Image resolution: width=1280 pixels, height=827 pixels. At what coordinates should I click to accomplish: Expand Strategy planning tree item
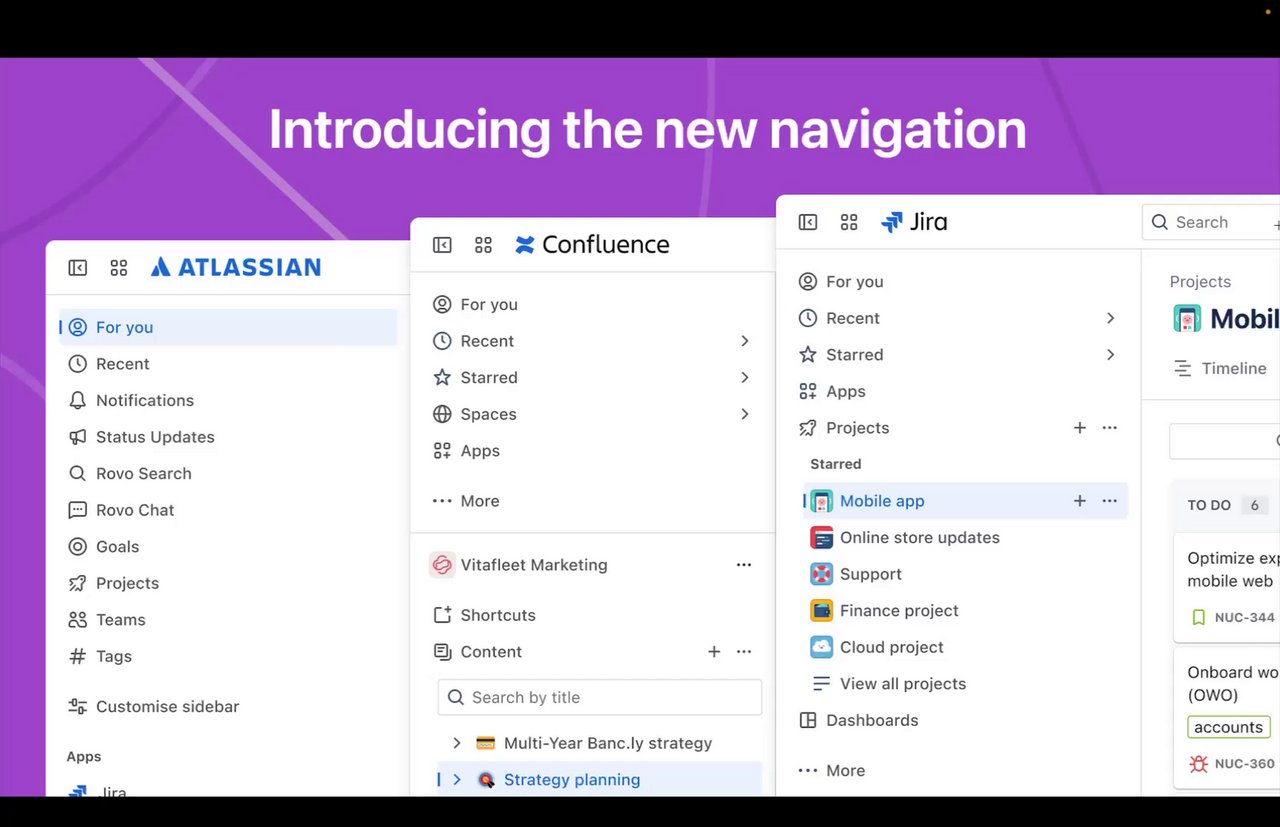pyautogui.click(x=457, y=780)
